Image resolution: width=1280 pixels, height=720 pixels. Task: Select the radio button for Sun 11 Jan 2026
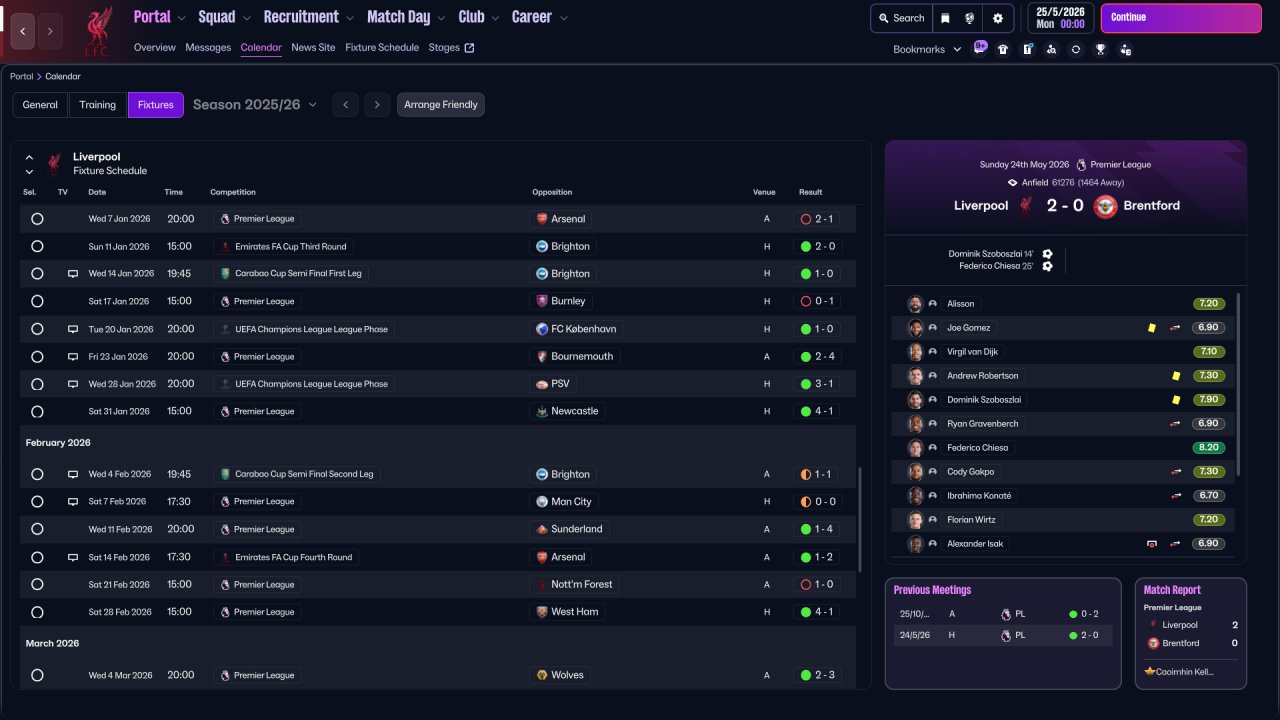click(37, 246)
